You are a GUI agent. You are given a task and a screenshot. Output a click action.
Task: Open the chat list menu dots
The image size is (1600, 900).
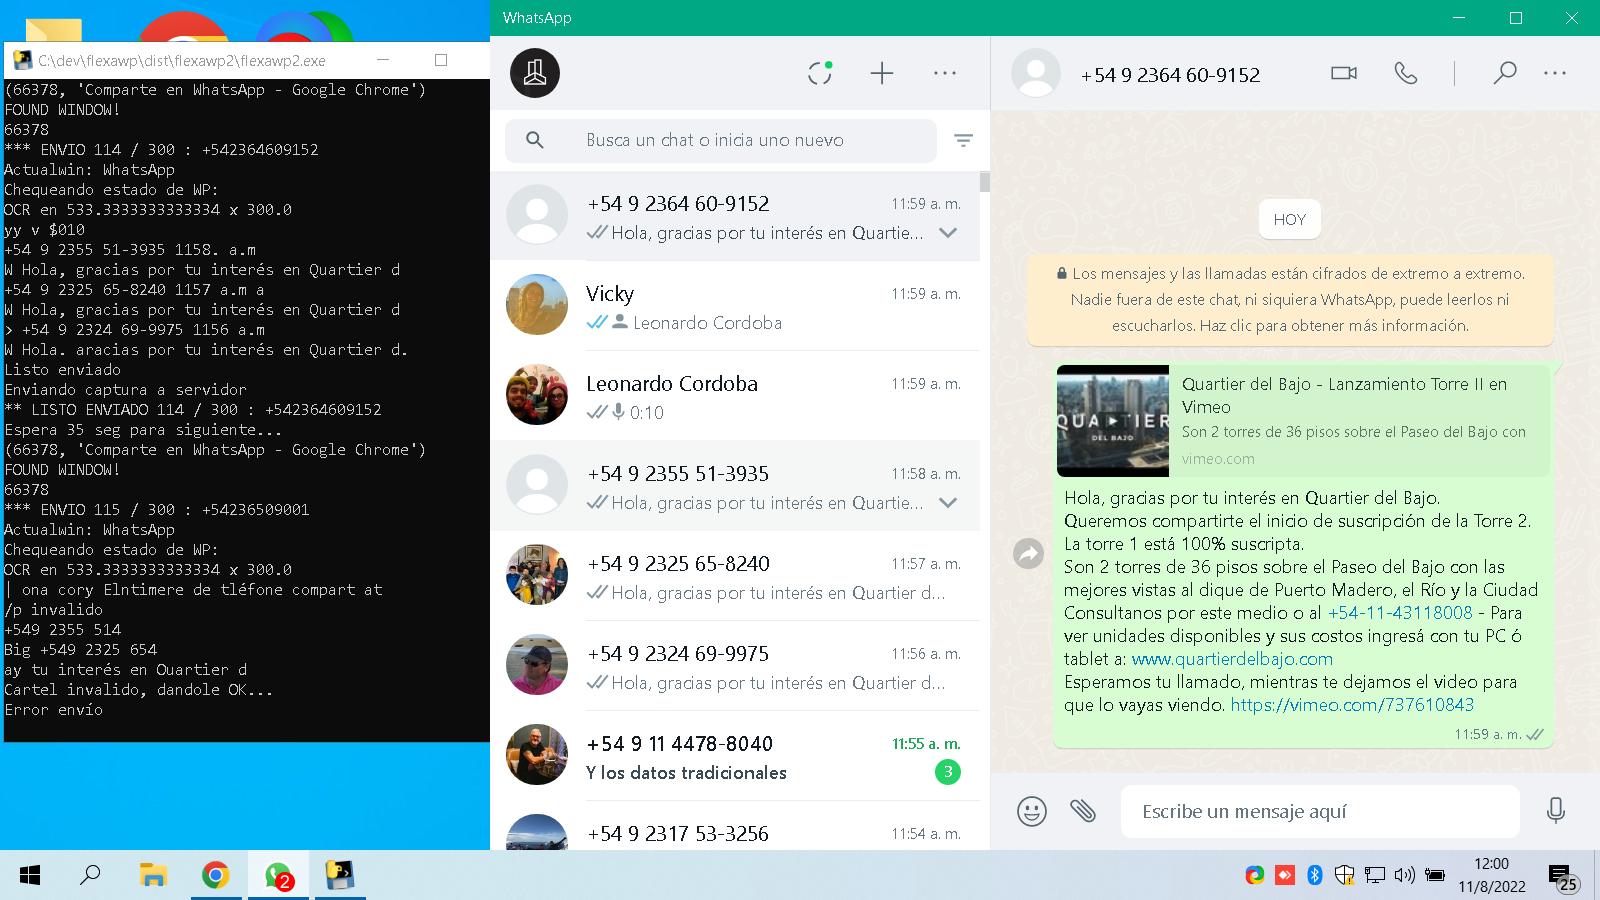tap(945, 73)
